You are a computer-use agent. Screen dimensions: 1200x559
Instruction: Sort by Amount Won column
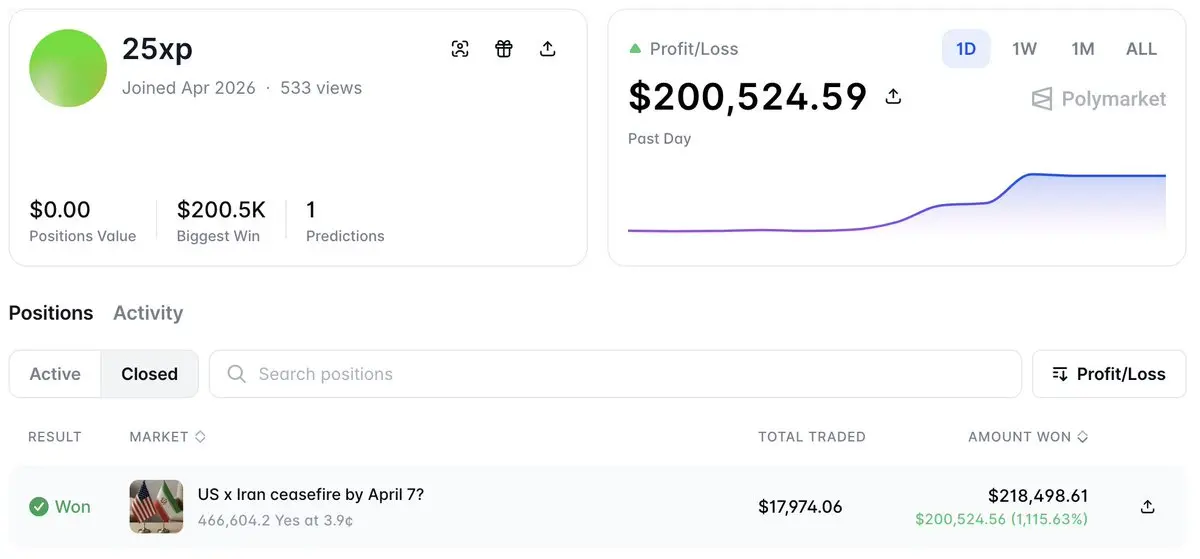[1027, 437]
